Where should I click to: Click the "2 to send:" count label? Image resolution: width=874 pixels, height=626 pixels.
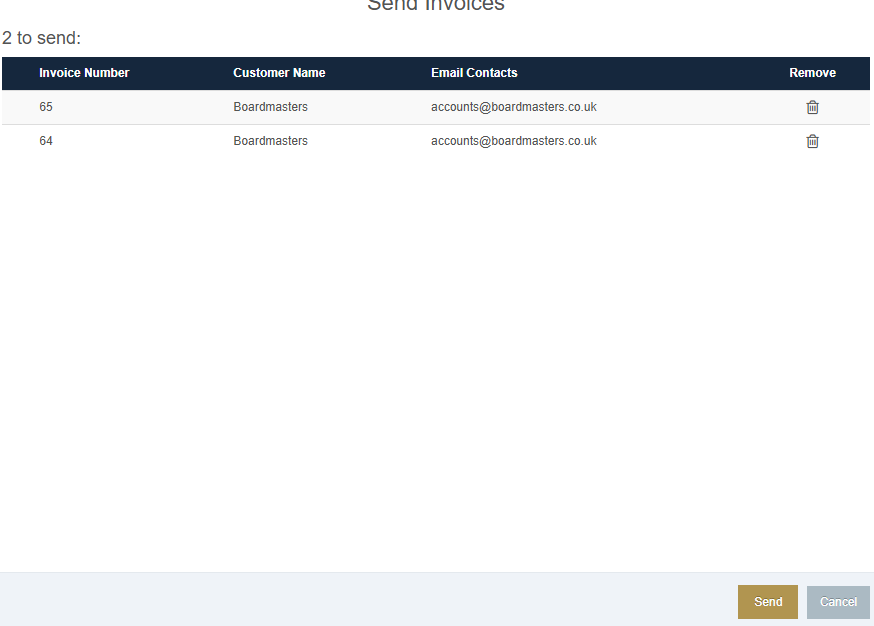(41, 38)
